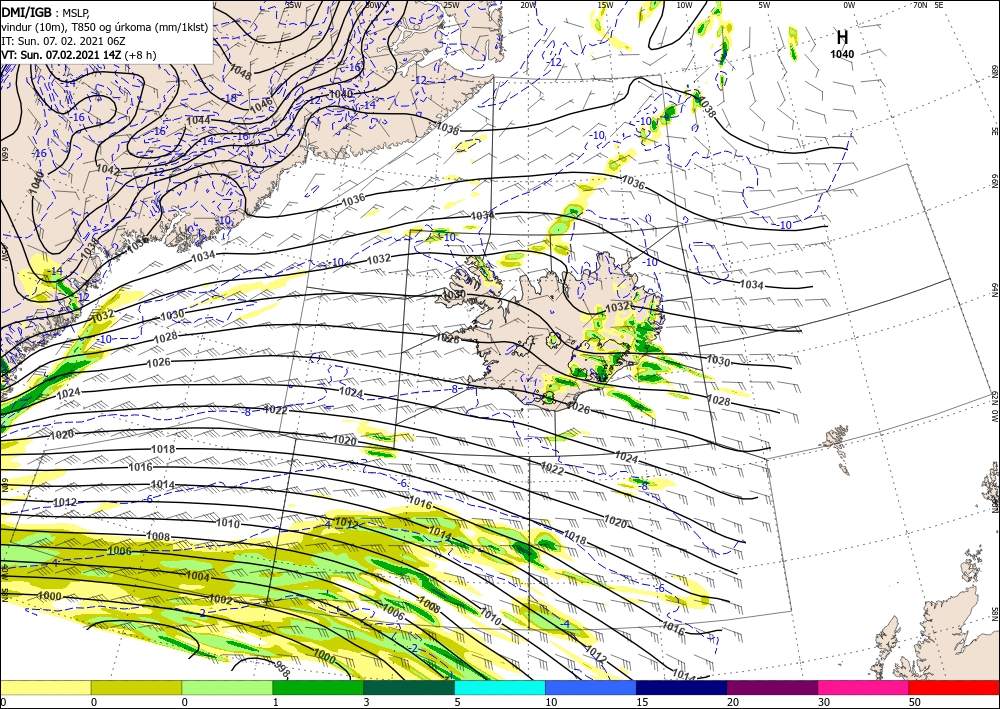Image resolution: width=1000 pixels, height=709 pixels.
Task: Click the 1048 isobar label
Action: [239, 73]
